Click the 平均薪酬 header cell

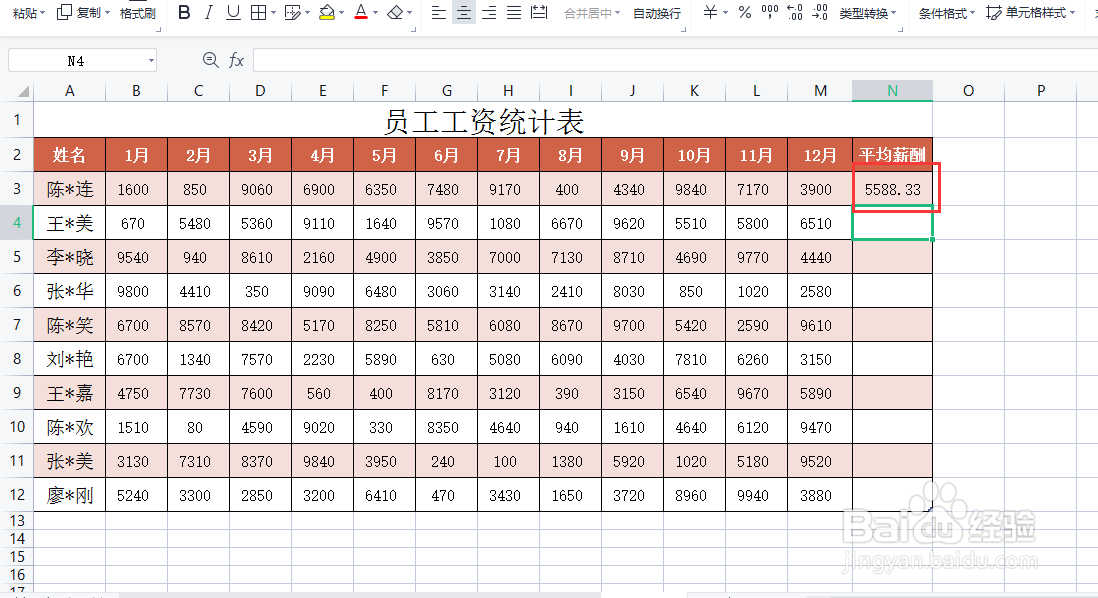(892, 155)
